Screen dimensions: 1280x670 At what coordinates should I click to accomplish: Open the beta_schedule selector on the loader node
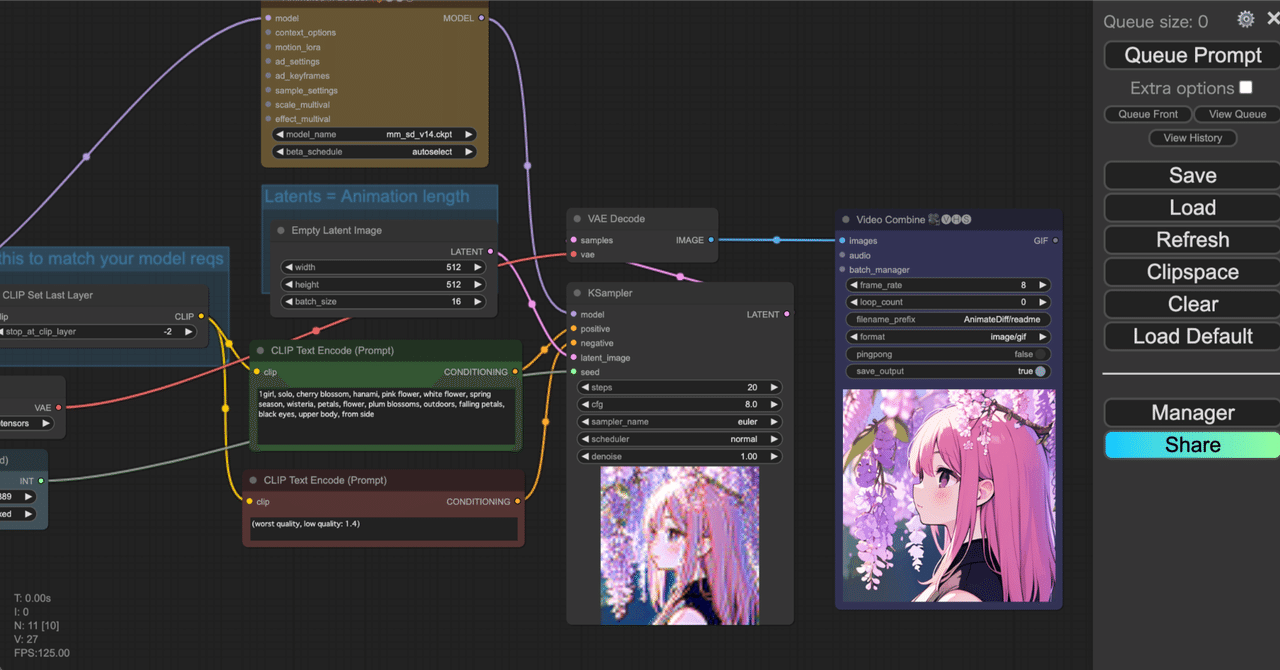click(x=373, y=151)
